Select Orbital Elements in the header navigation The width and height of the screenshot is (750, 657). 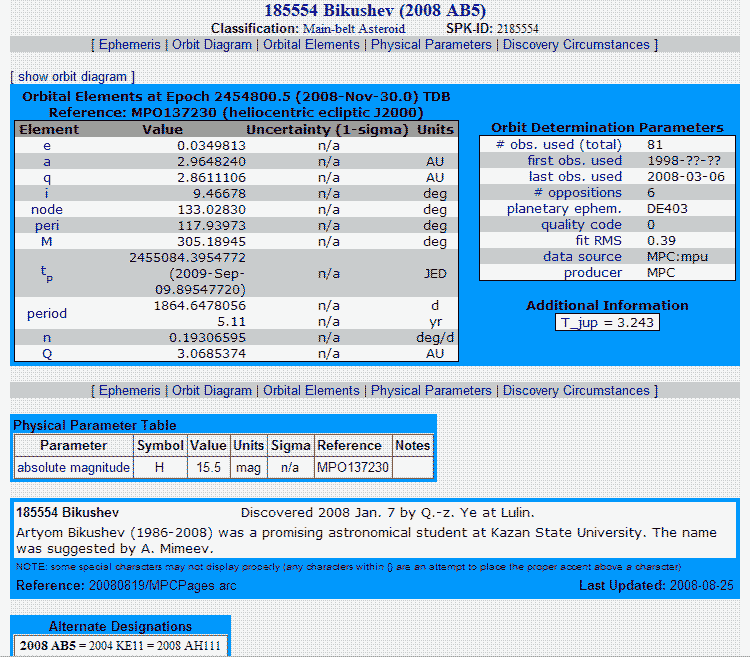coord(311,45)
